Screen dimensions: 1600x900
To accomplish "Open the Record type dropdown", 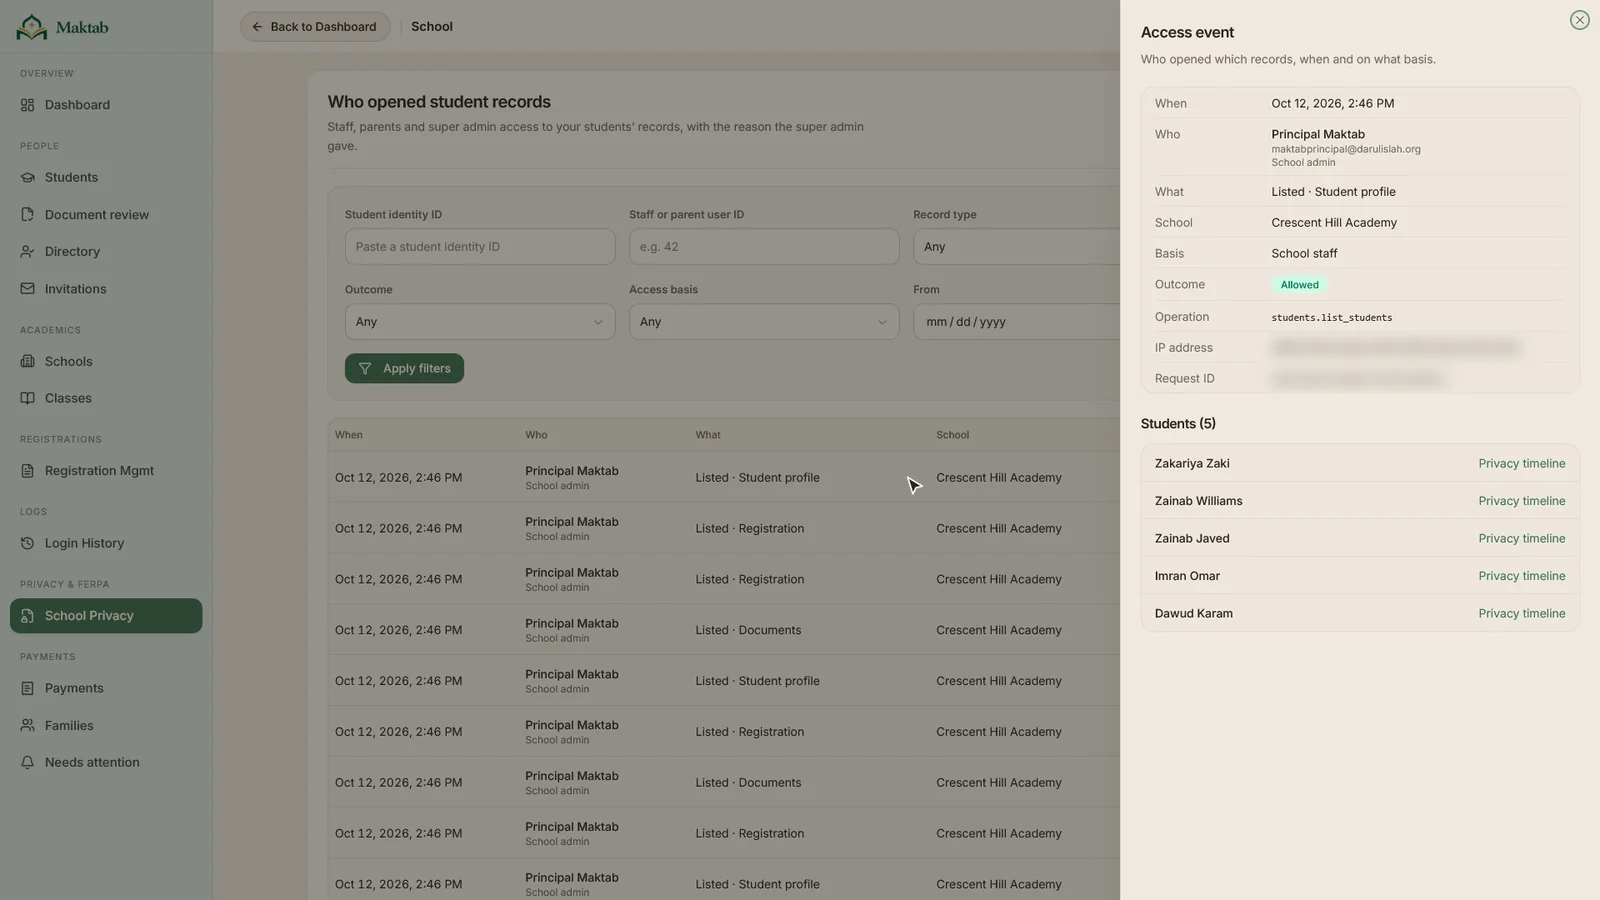I will (x=1016, y=247).
